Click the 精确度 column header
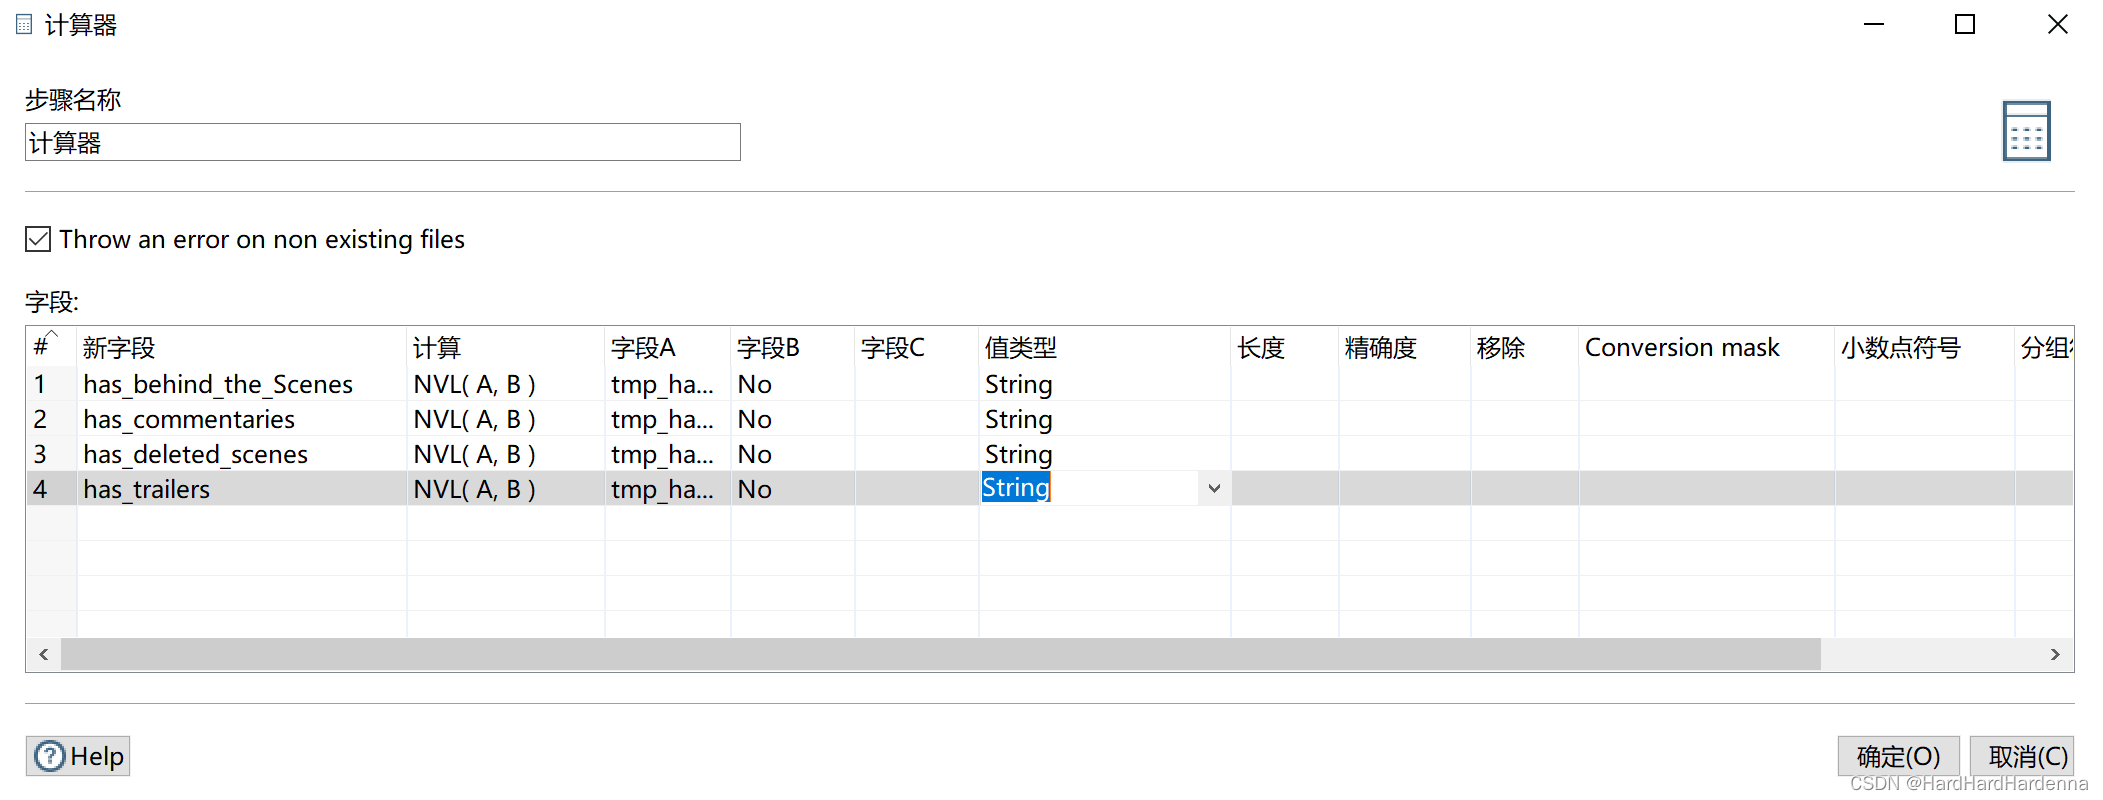Image resolution: width=2103 pixels, height=800 pixels. point(1405,347)
